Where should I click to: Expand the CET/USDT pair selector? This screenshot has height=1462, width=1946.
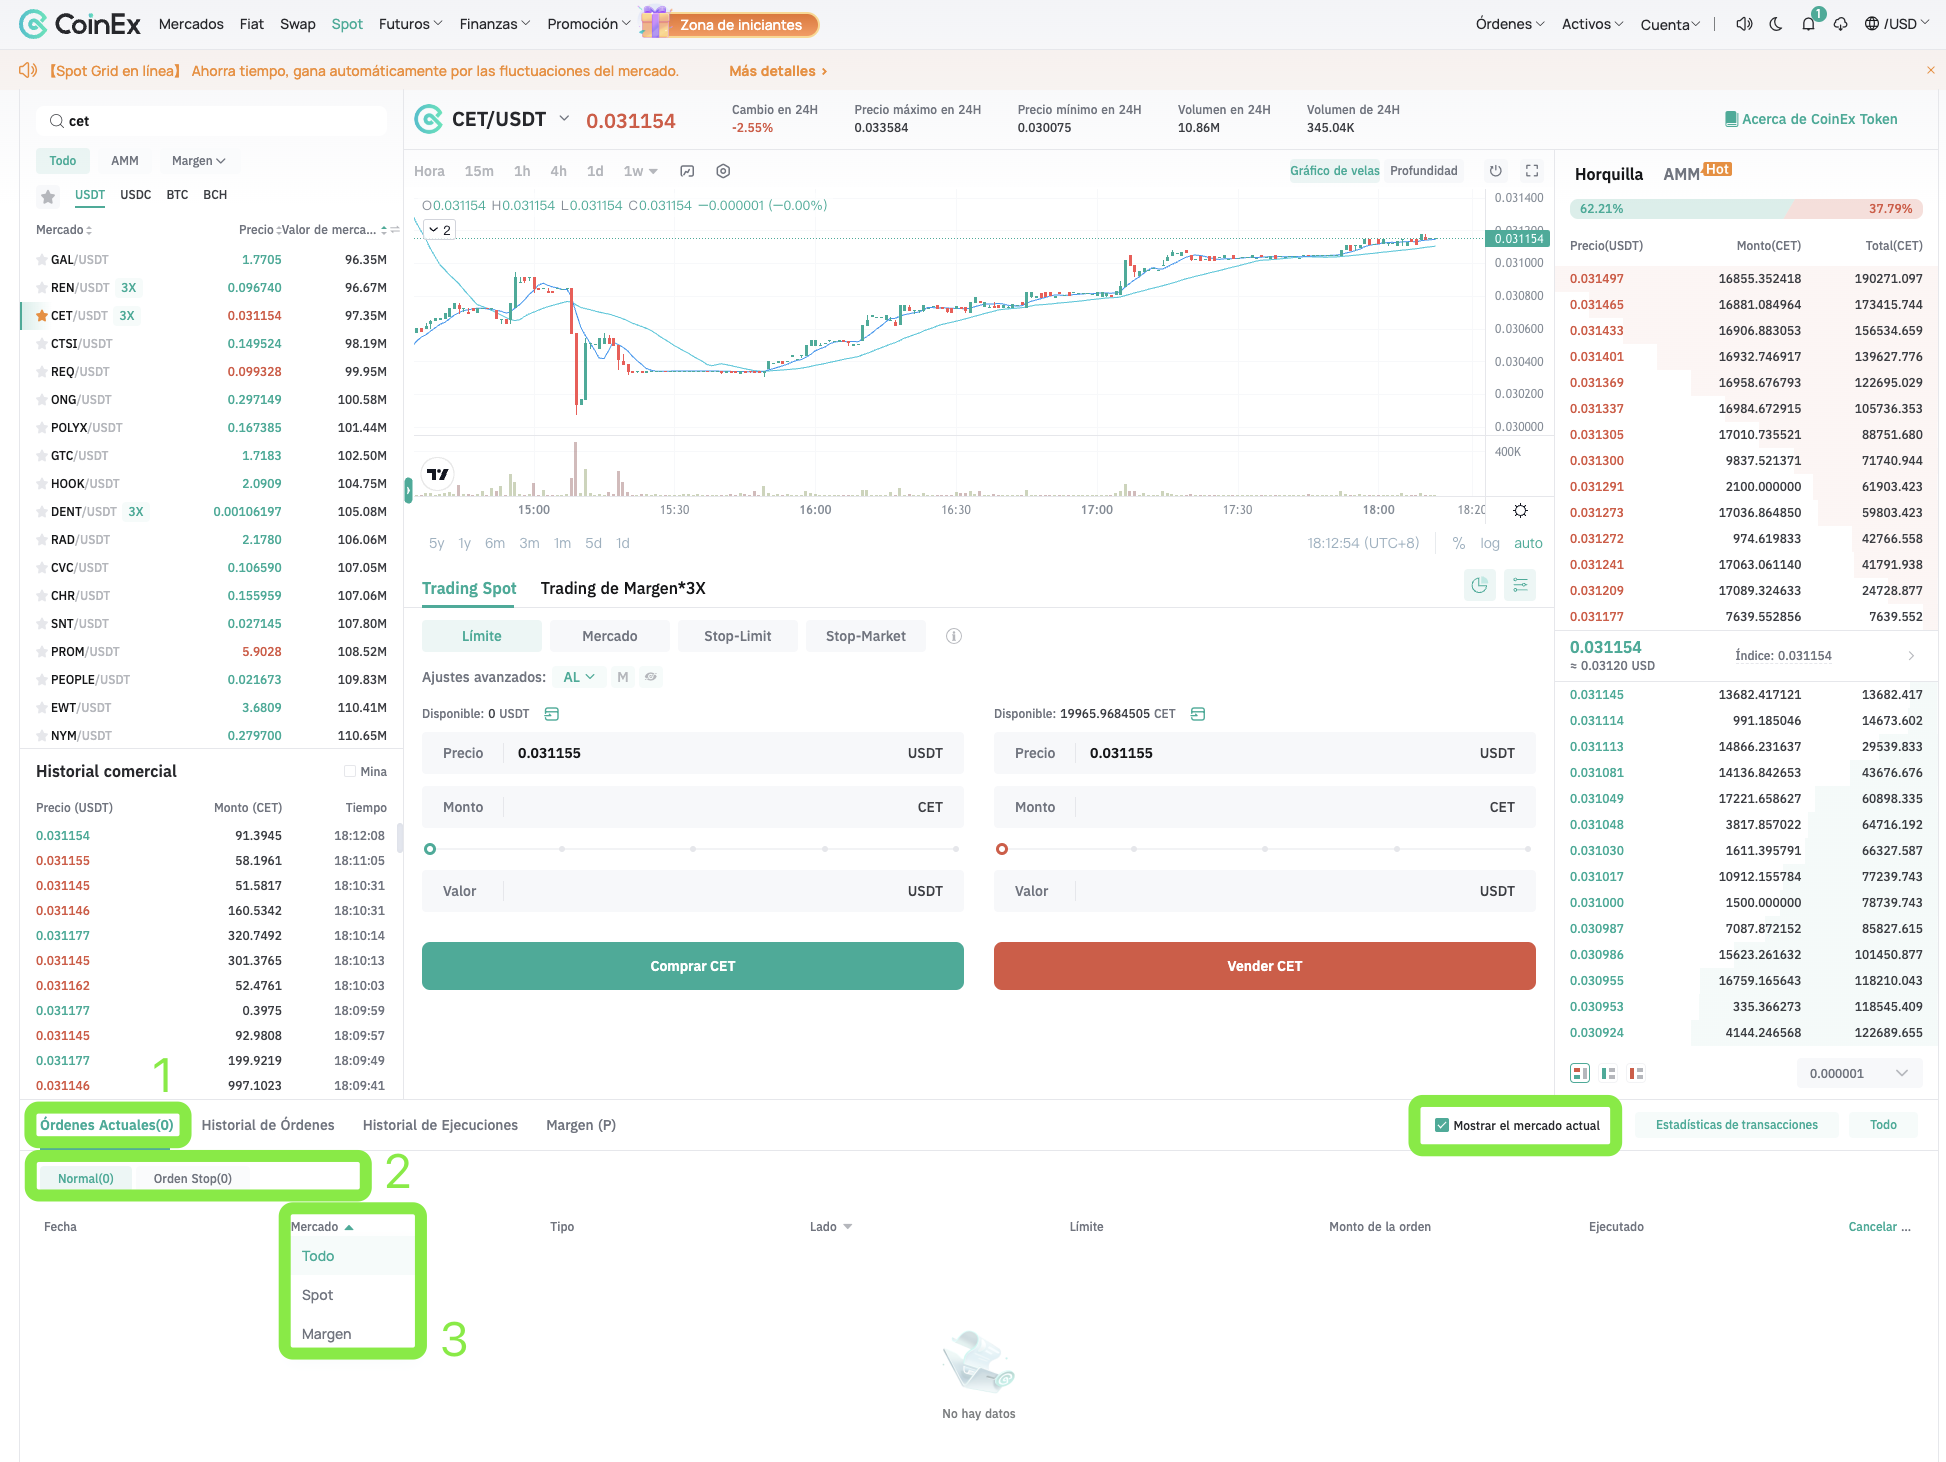(x=564, y=119)
